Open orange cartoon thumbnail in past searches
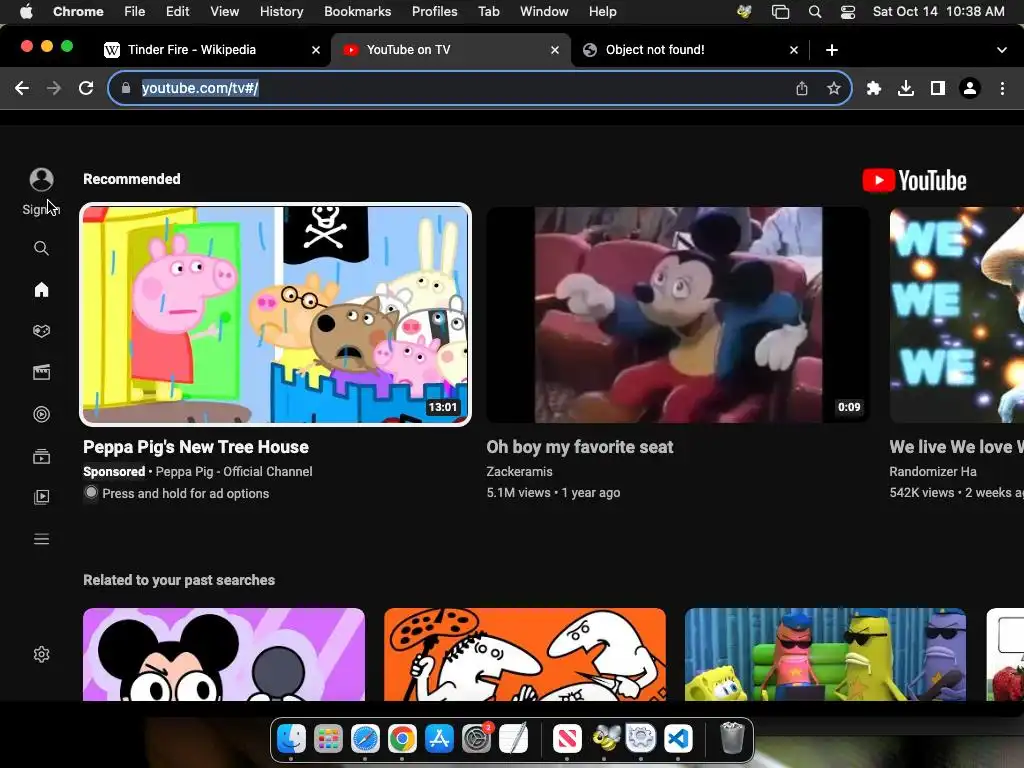This screenshot has height=768, width=1024. click(x=525, y=654)
